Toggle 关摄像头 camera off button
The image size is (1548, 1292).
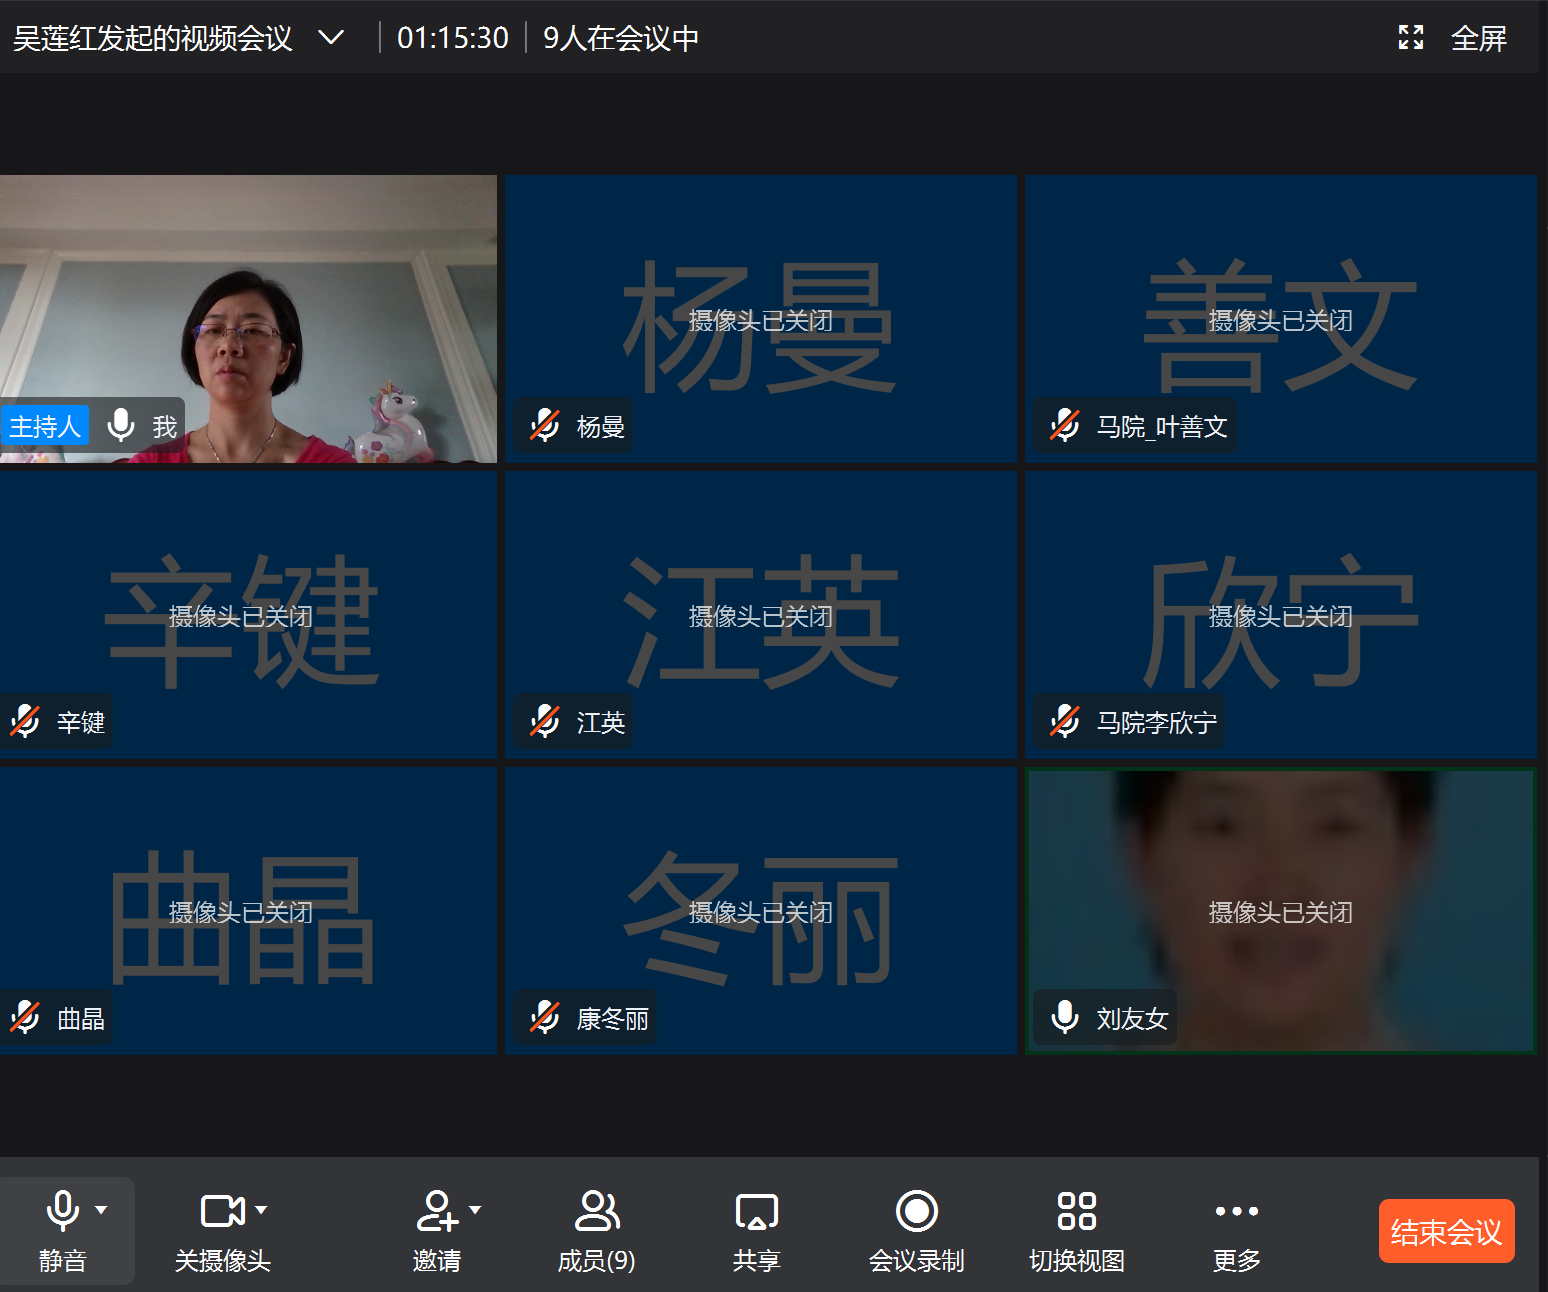(x=221, y=1211)
